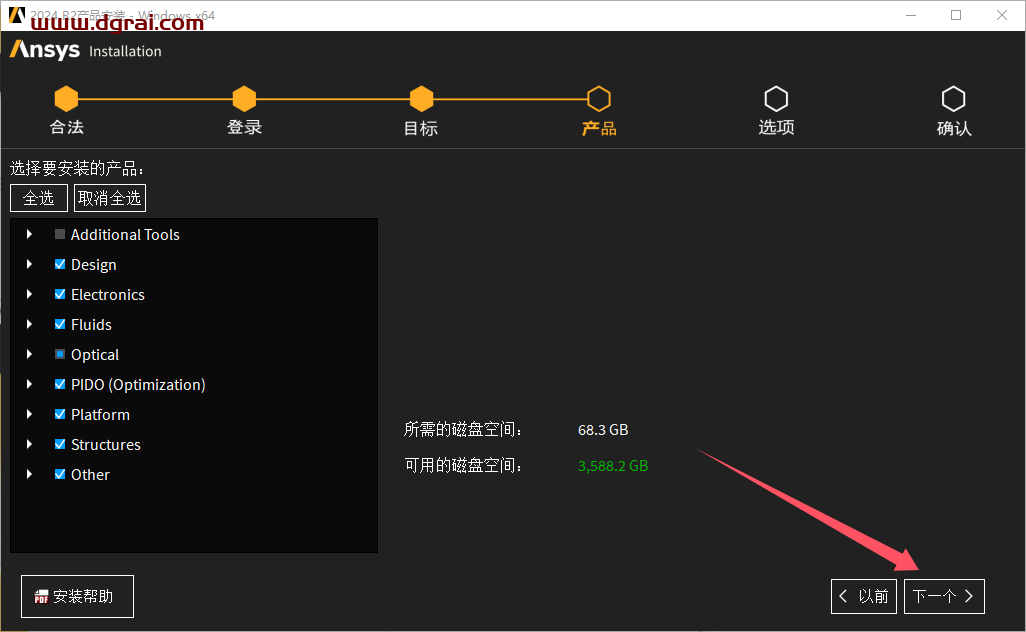Toggle the Additional Tools checkbox

(x=60, y=234)
